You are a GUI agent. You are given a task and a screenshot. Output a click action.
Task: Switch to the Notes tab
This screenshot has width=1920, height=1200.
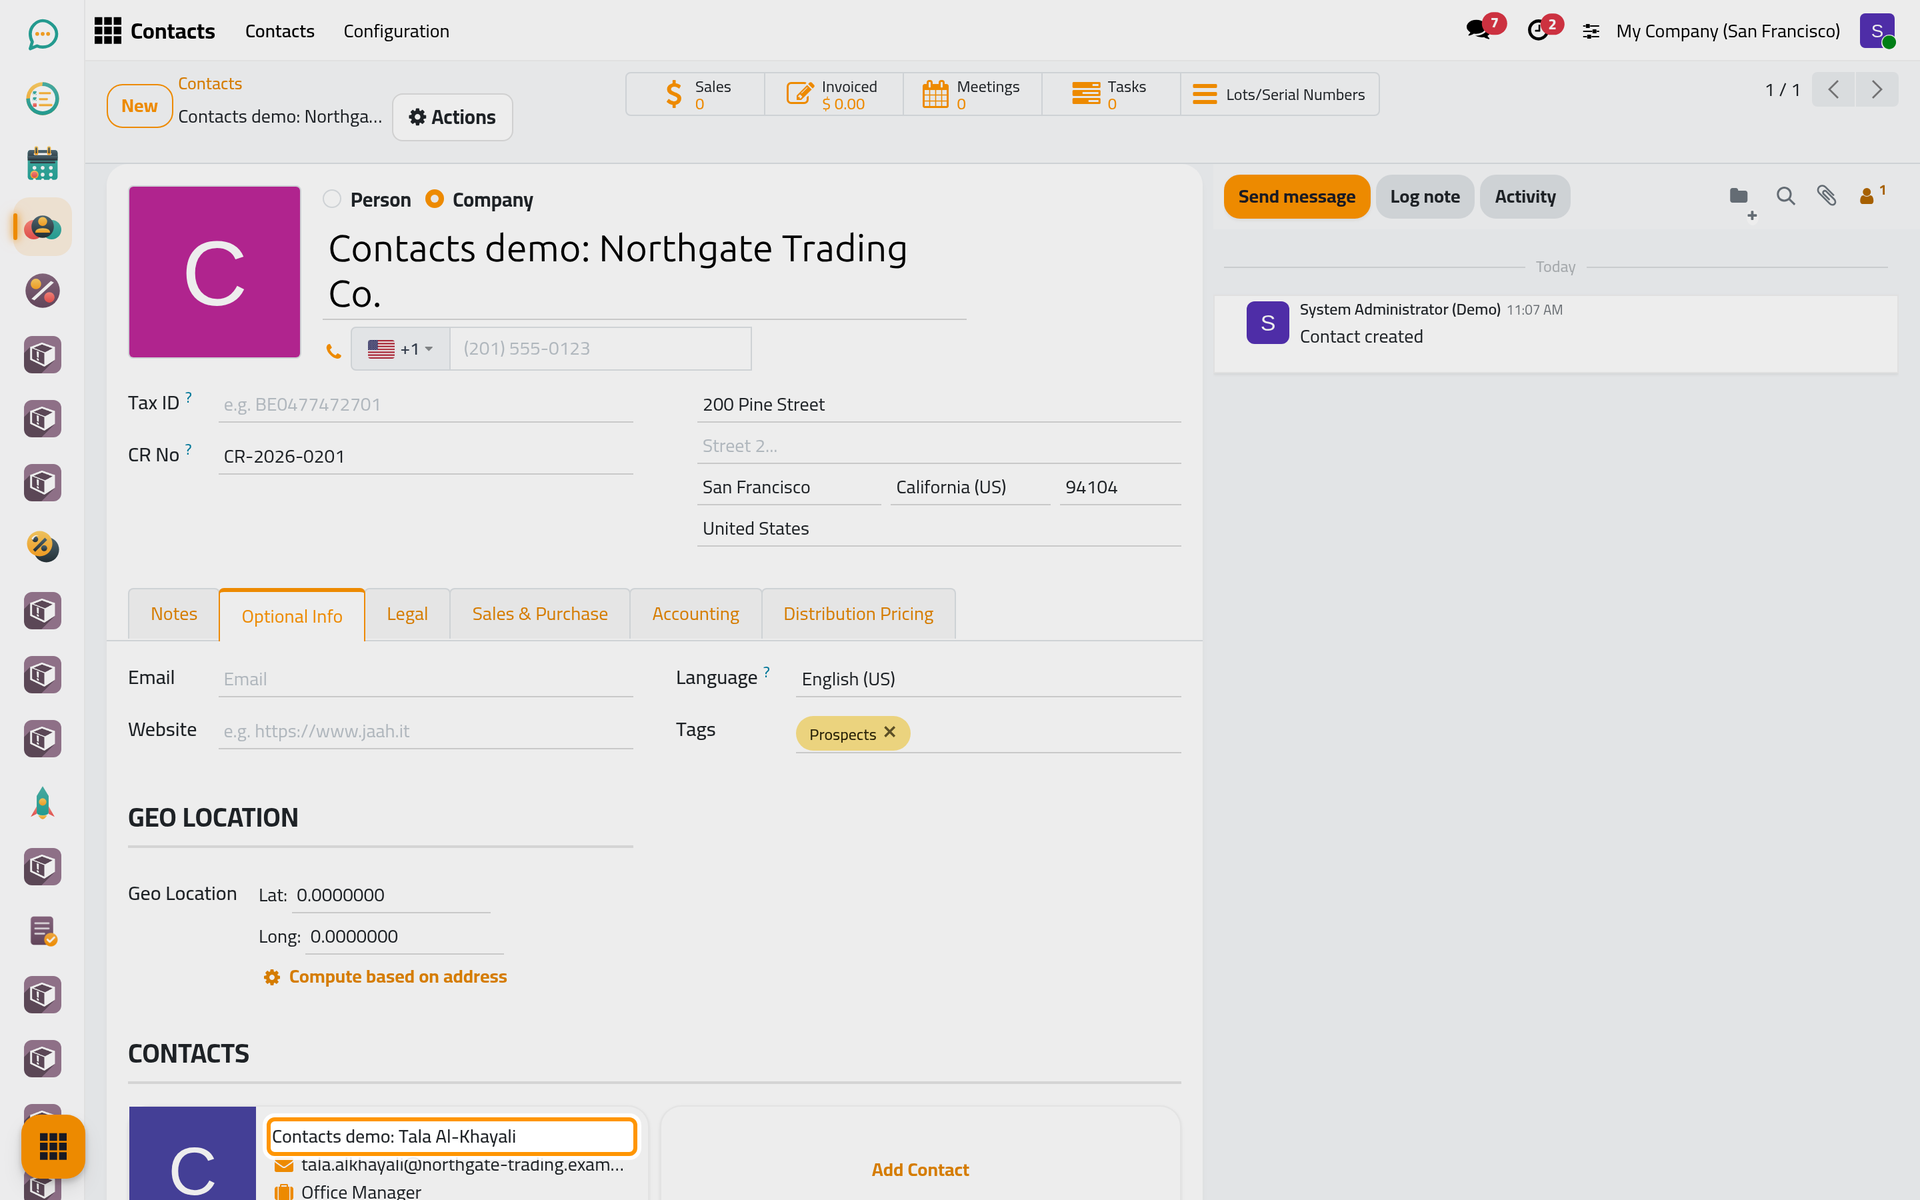[x=174, y=614]
